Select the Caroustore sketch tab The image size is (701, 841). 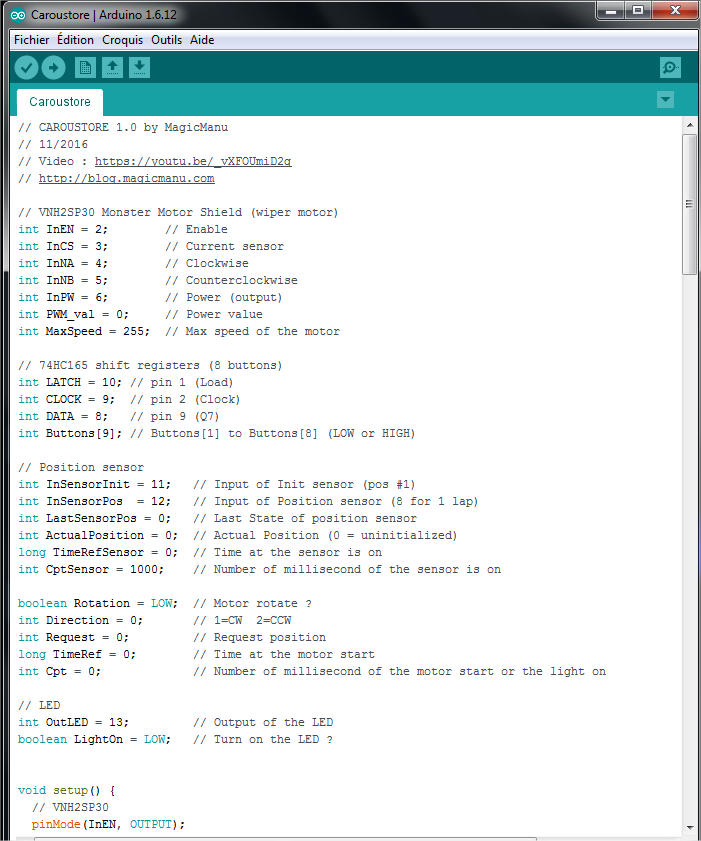pos(60,102)
